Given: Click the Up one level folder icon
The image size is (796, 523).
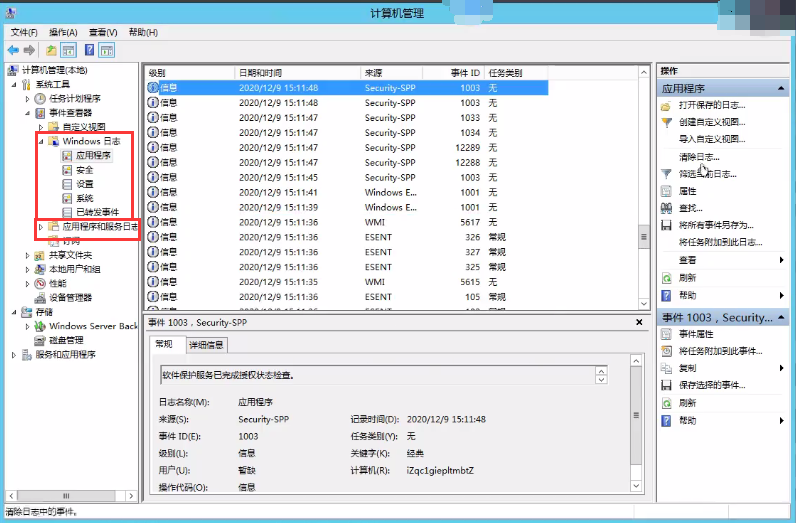Looking at the screenshot, I should tap(51, 50).
